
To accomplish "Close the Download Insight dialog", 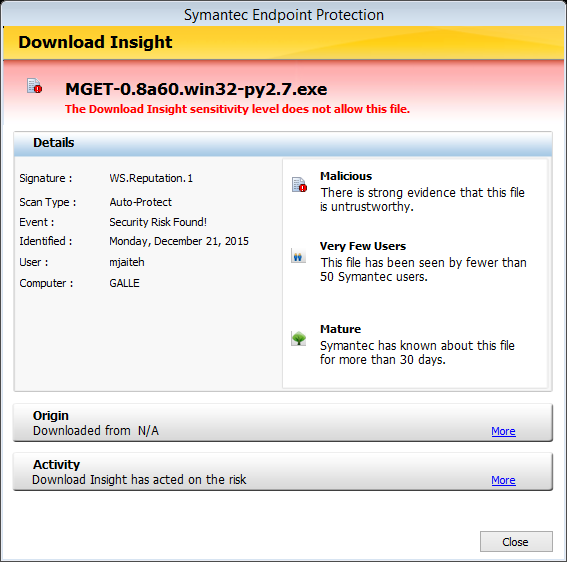I will point(516,541).
